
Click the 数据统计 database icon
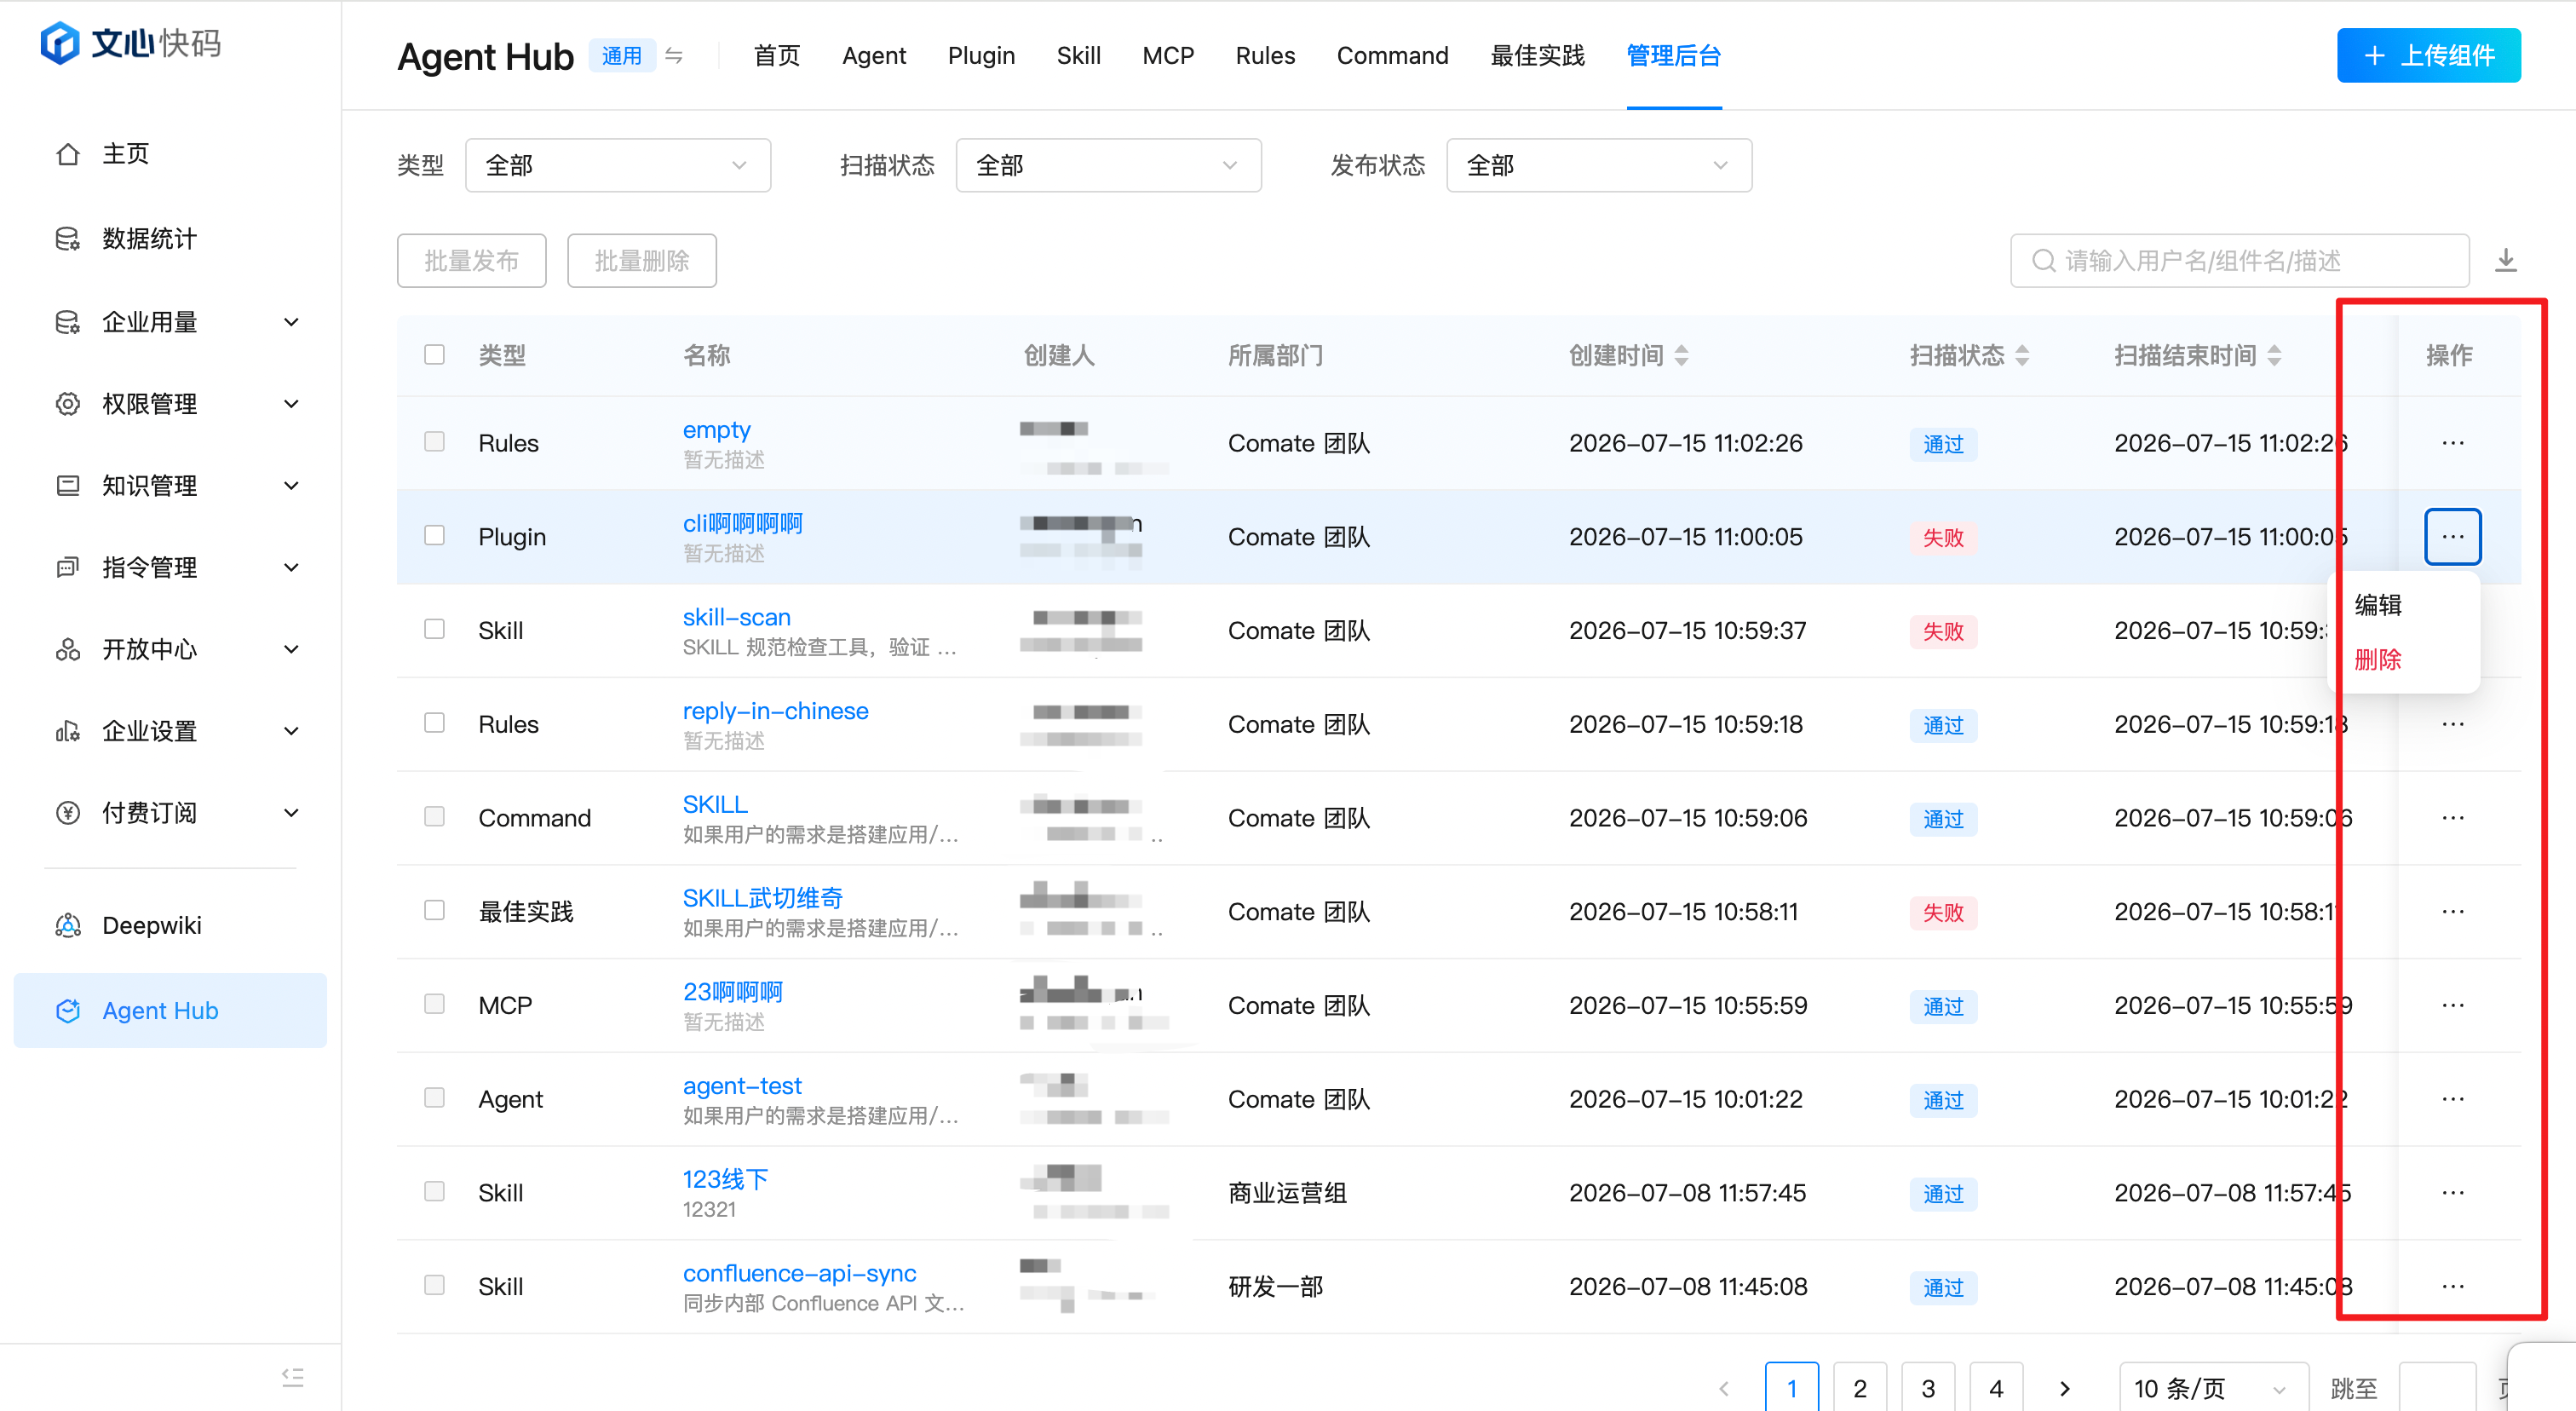pos(67,238)
